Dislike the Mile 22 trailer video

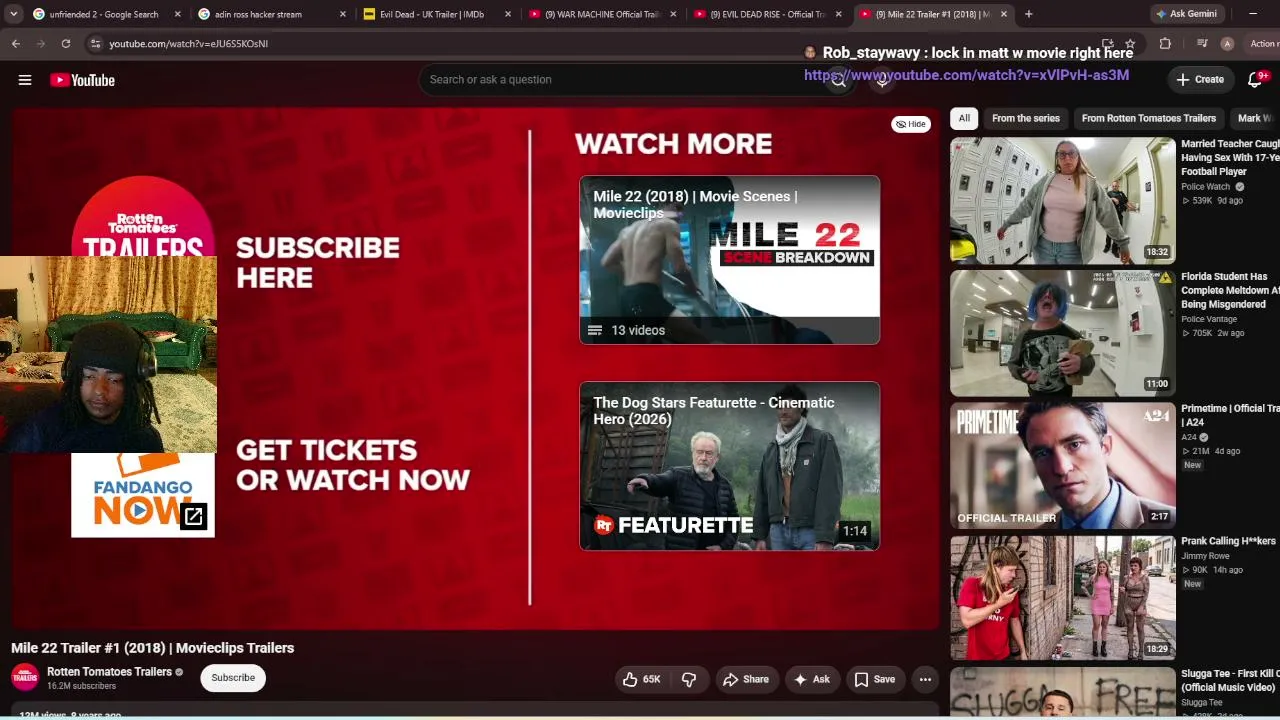(x=689, y=679)
